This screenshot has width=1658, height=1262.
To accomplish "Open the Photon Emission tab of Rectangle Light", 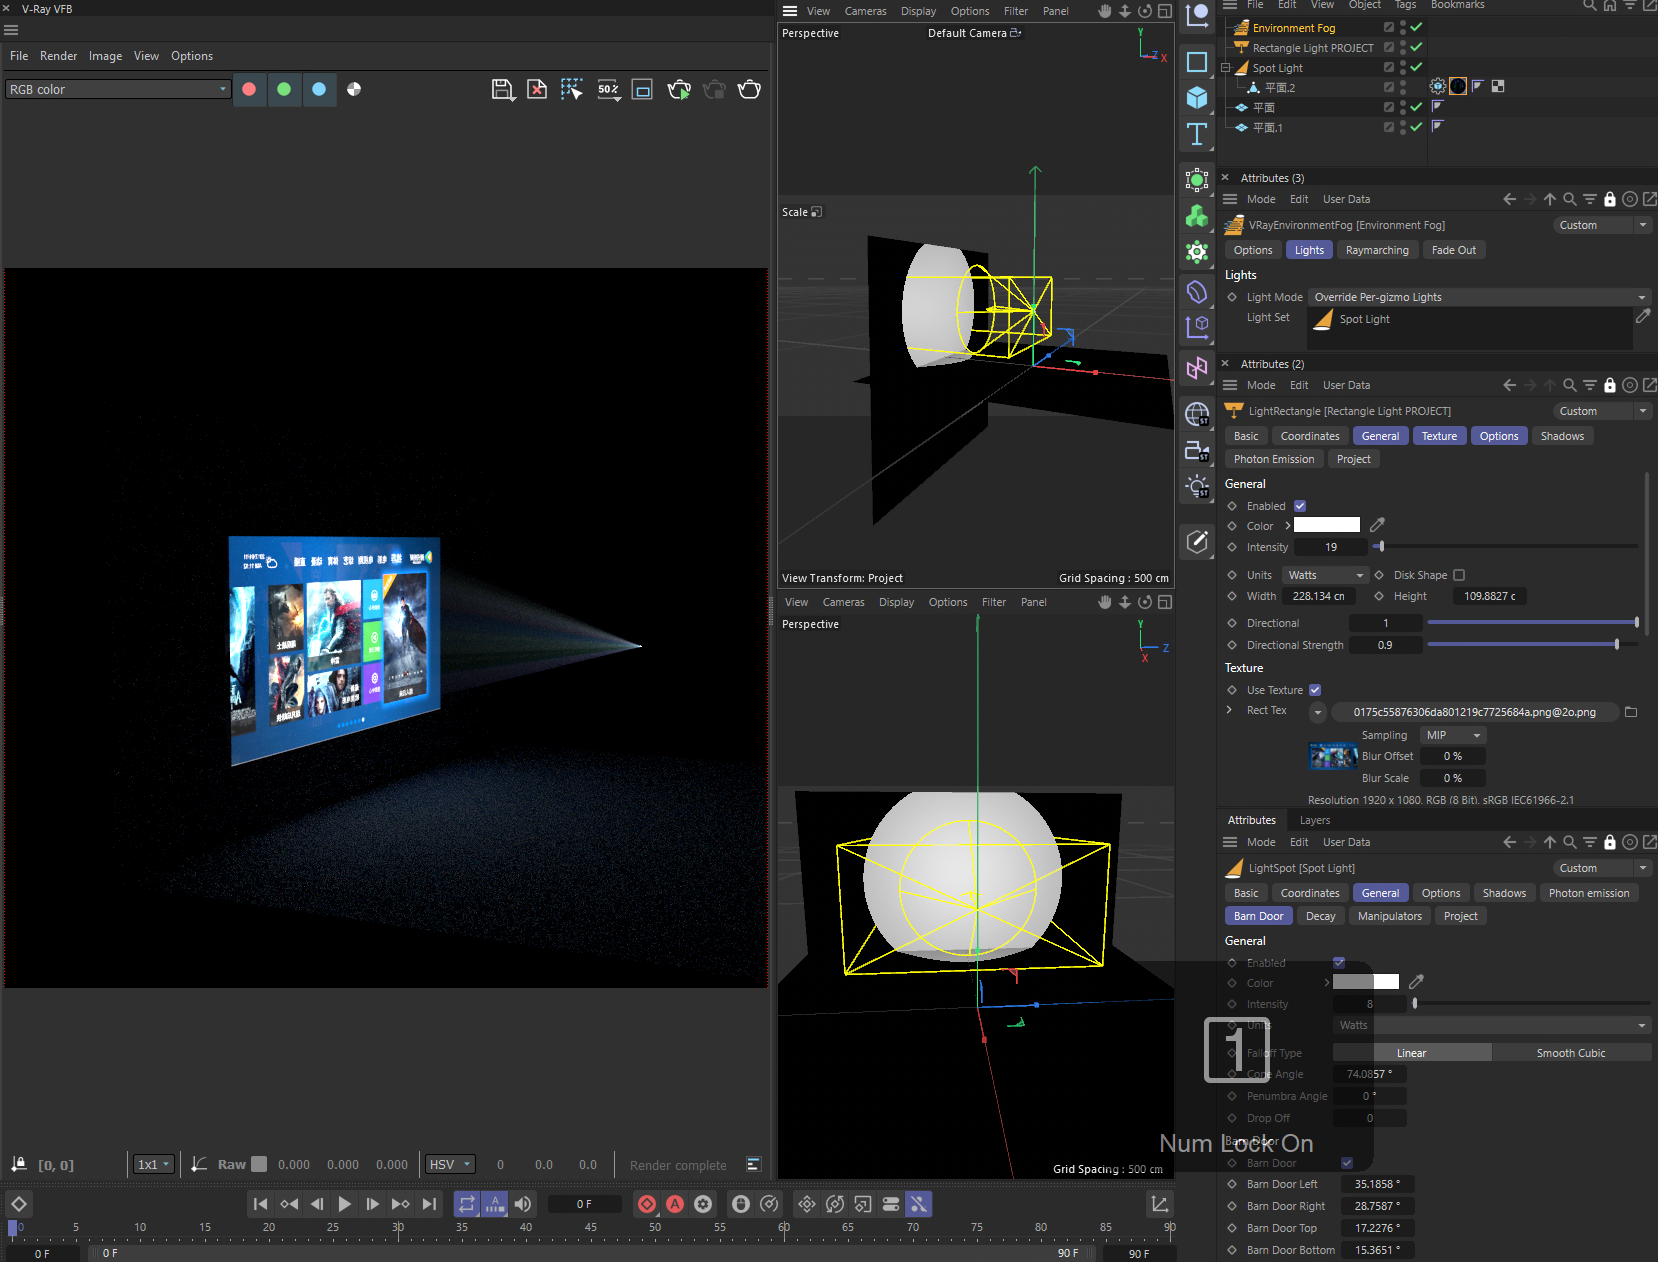I will point(1274,459).
